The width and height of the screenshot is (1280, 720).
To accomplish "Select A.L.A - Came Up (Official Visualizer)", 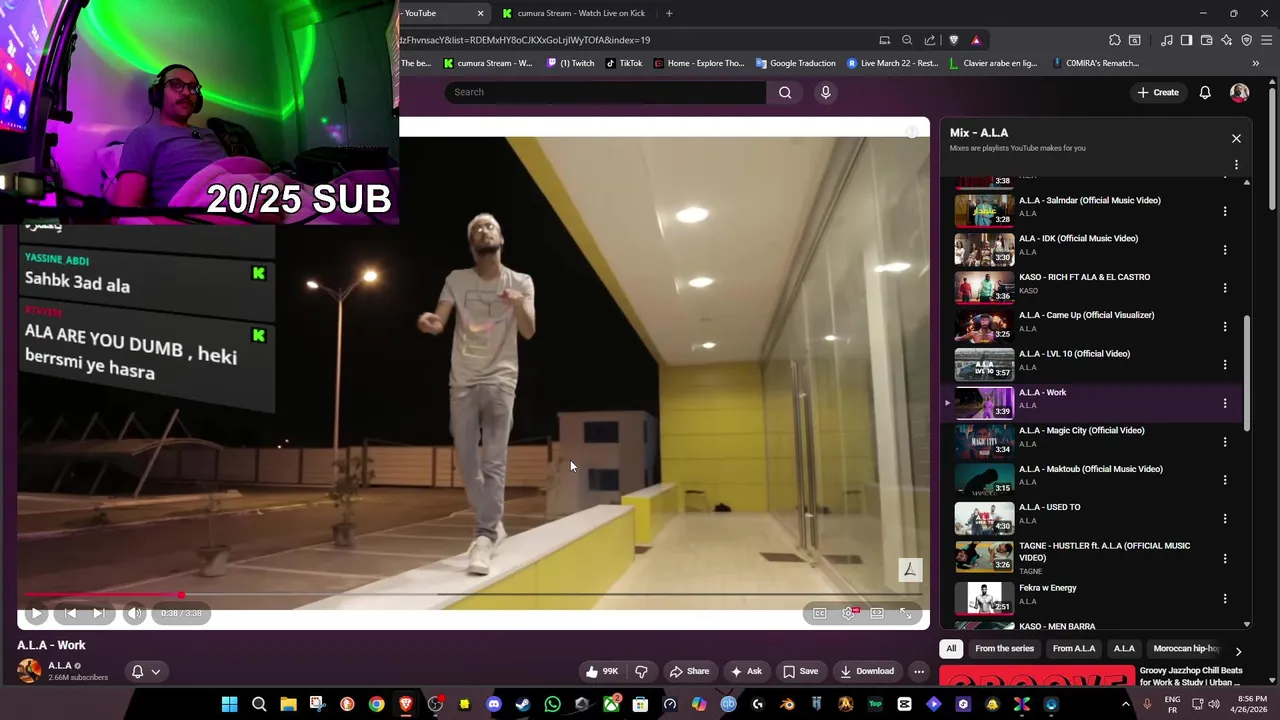I will point(1086,315).
